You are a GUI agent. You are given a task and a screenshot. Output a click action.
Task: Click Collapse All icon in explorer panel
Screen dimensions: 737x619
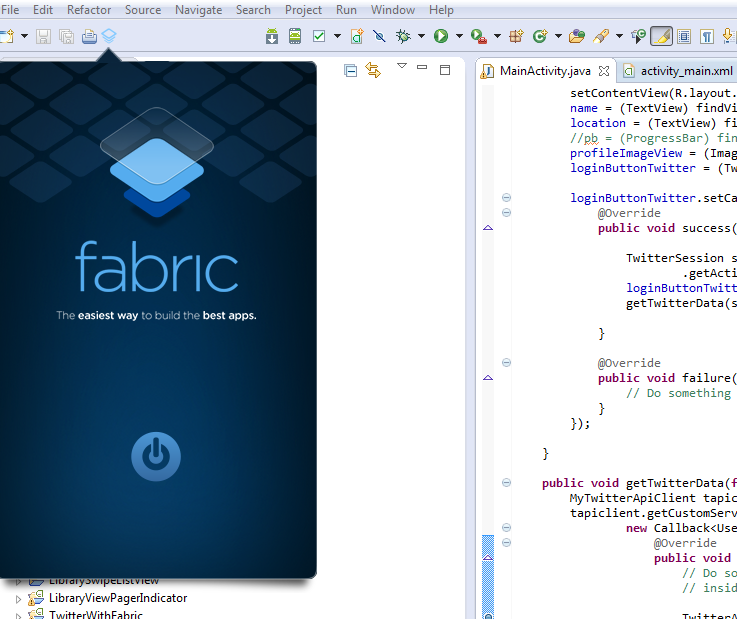350,70
